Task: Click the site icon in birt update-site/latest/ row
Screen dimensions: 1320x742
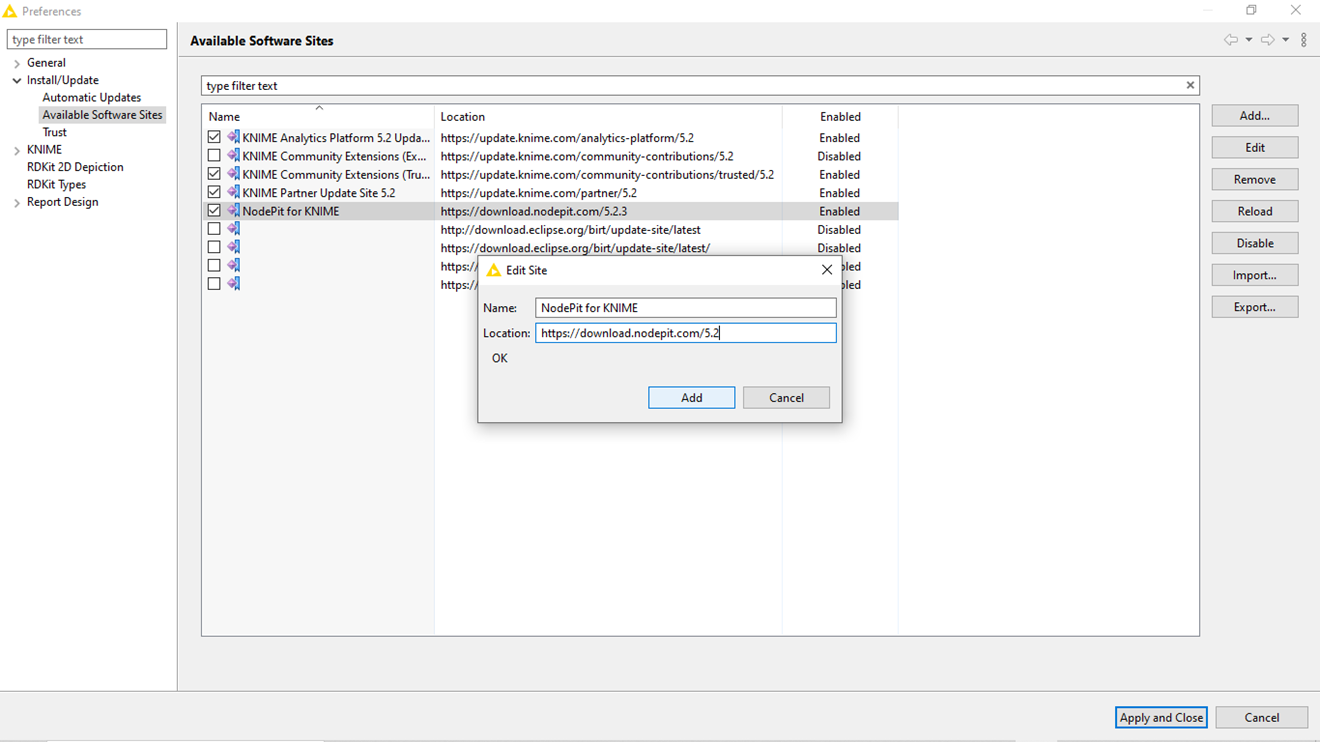Action: 233,247
